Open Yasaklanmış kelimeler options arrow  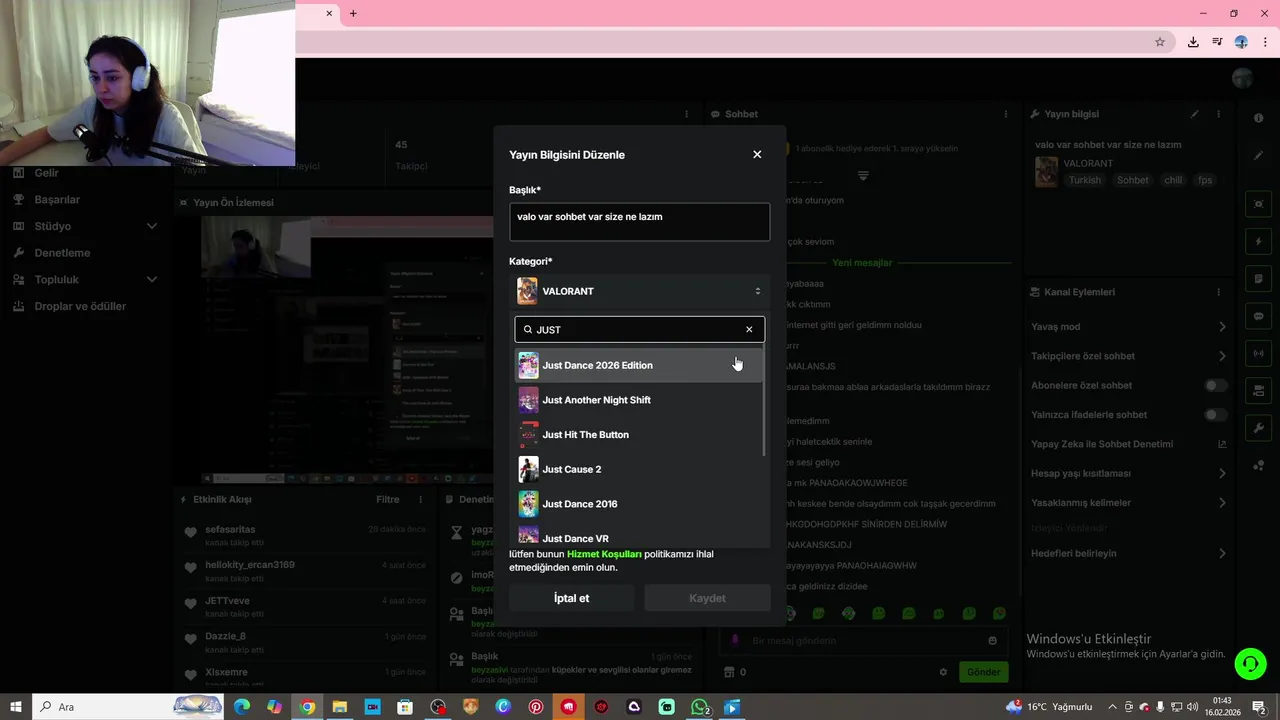[1222, 502]
